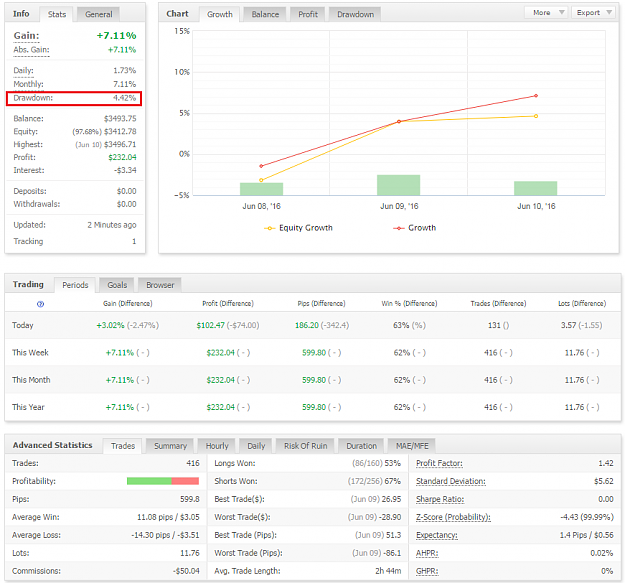The height and width of the screenshot is (583, 625).
Task: Select the Hourly tab
Action: 217,446
